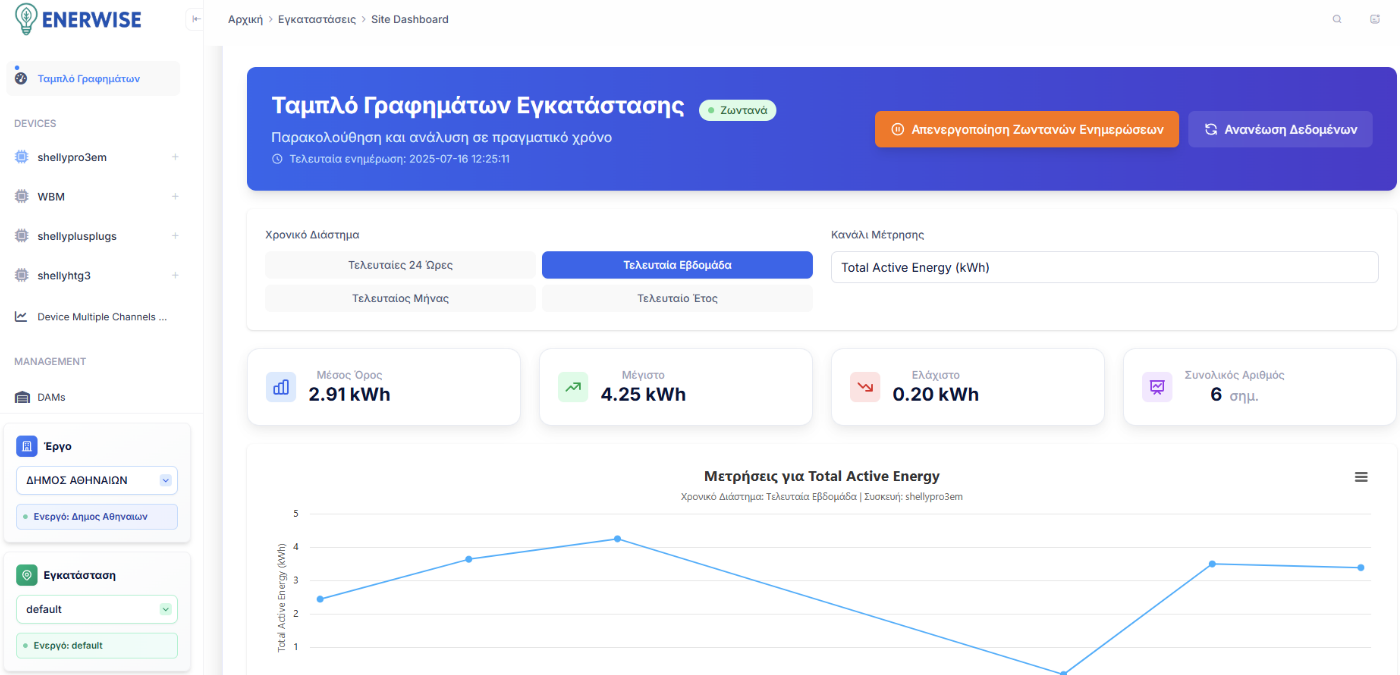Click the Ανανέωση Δεδομένων button
Viewport: 1400px width, 675px height.
[x=1280, y=129]
